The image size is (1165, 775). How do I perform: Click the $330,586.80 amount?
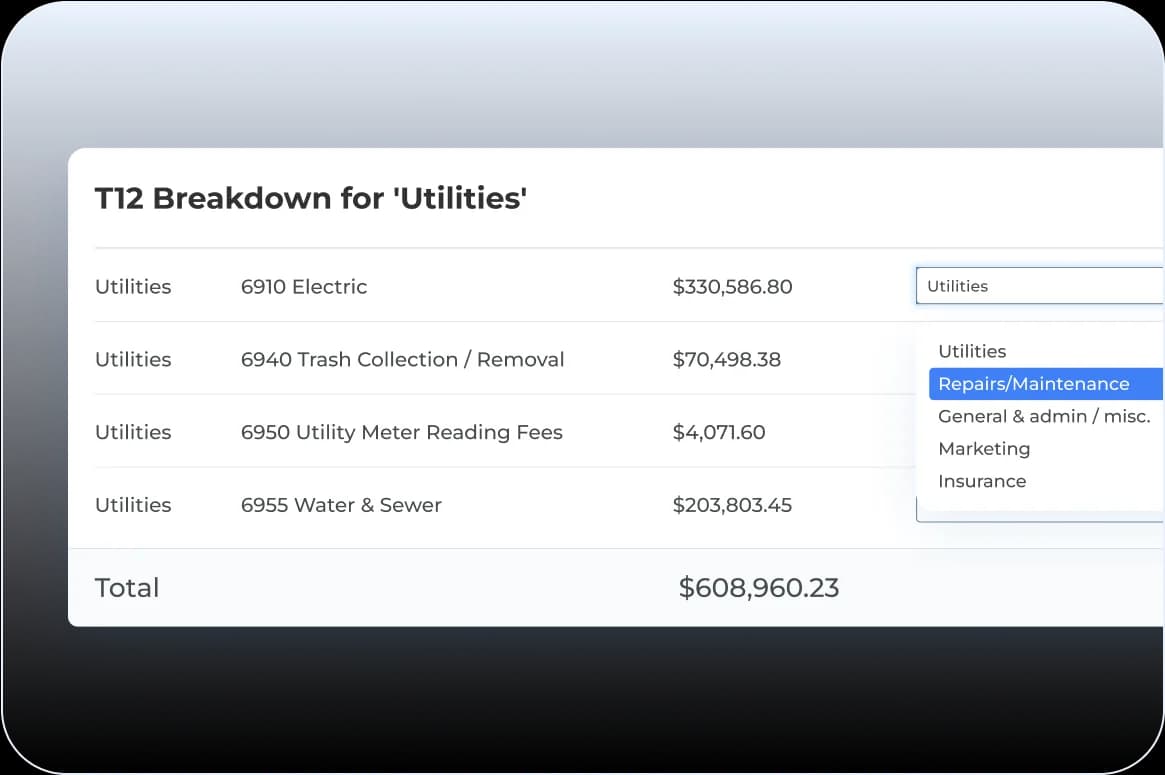[732, 287]
